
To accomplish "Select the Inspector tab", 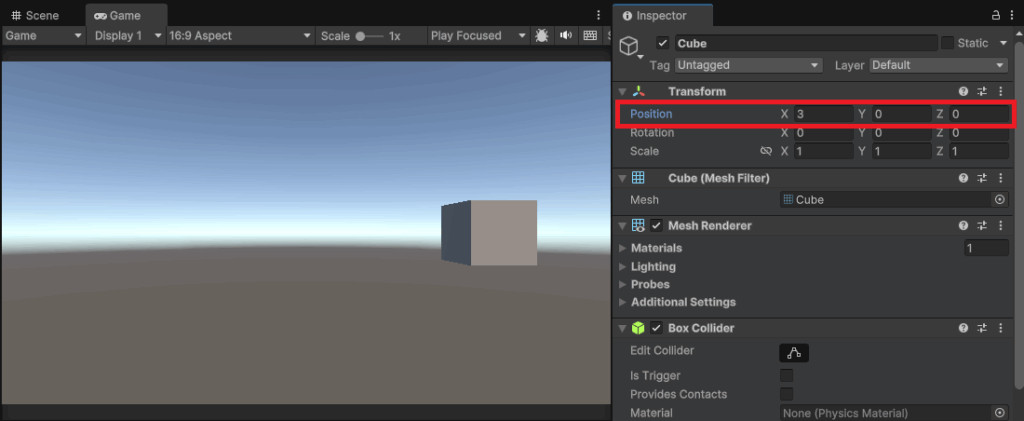I will click(x=663, y=15).
